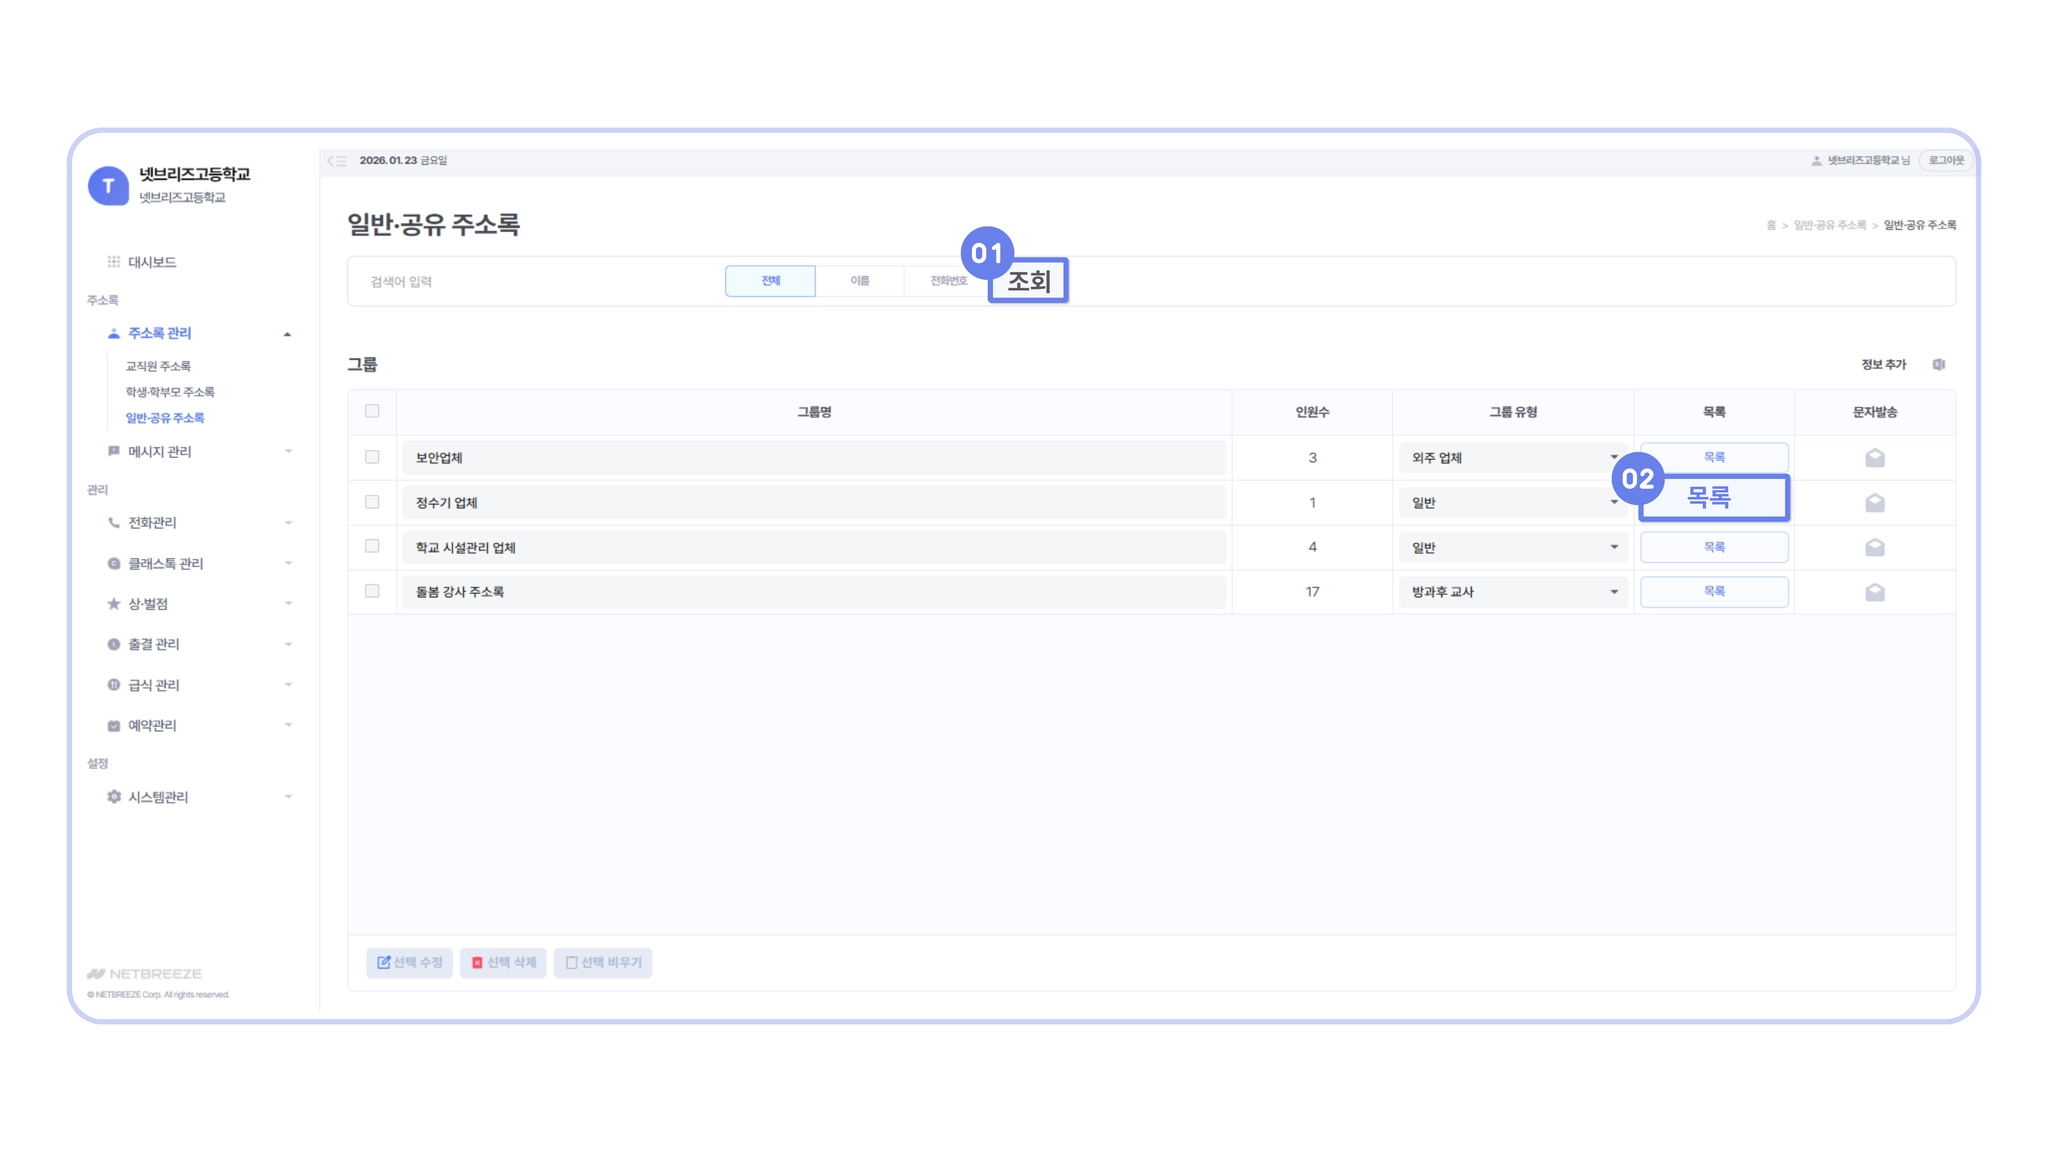Open 교직원 주소록 in sidebar
The image size is (2048, 1152).
(158, 366)
